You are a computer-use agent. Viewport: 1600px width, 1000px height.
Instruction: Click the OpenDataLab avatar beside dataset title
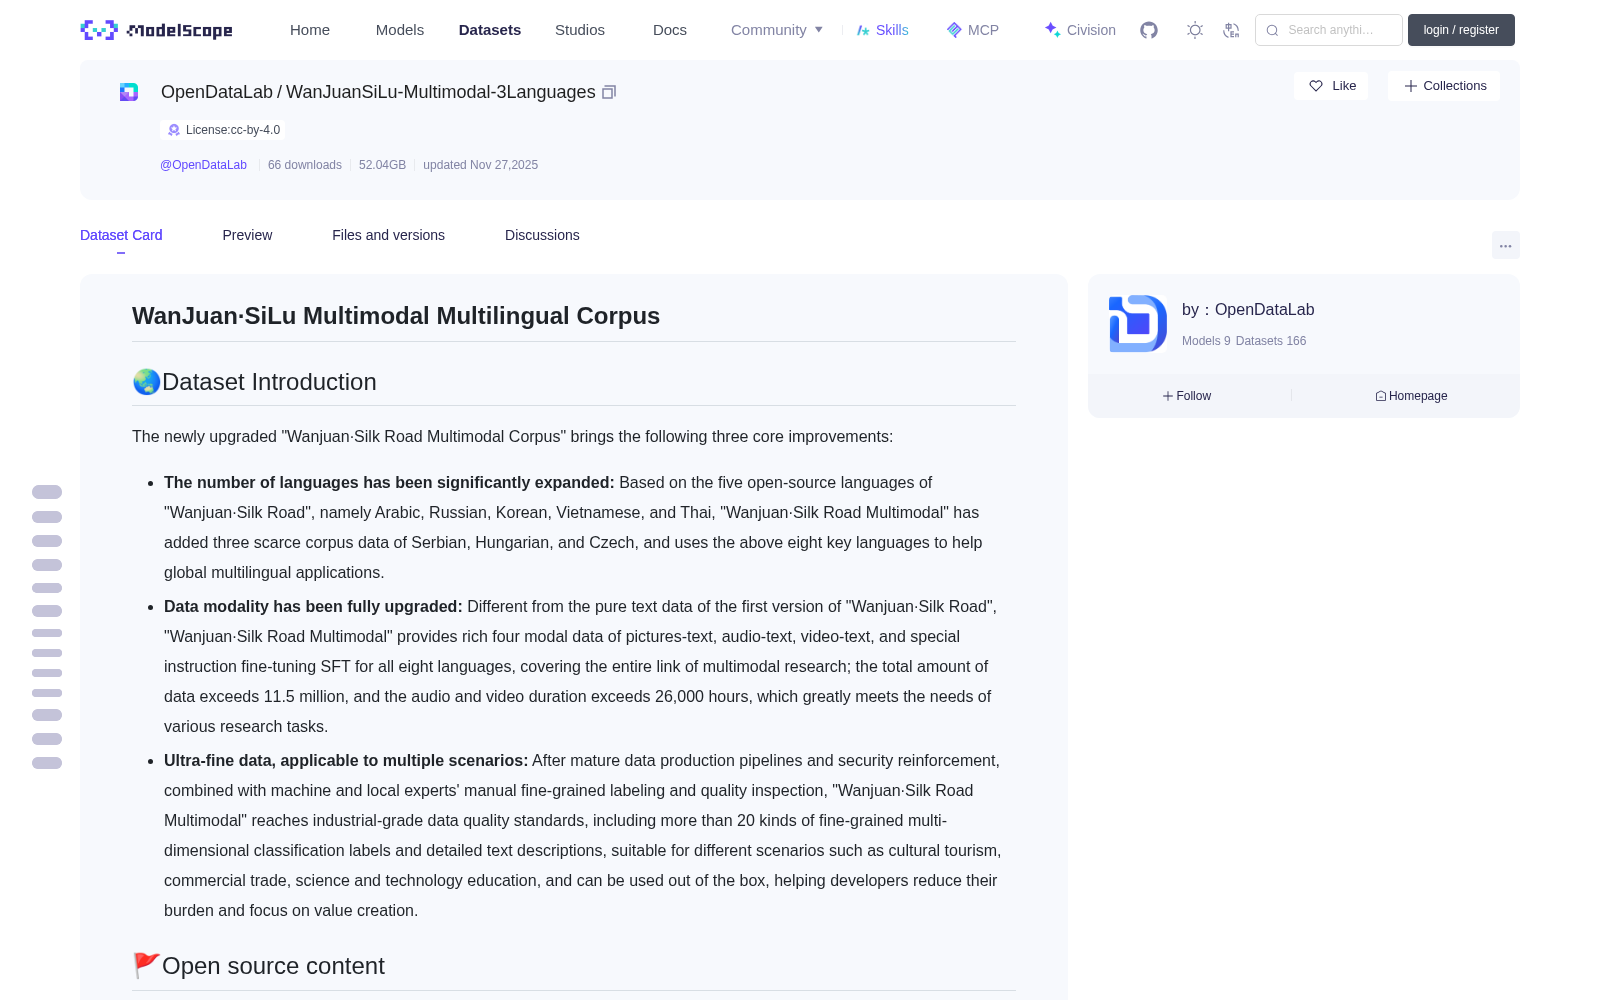point(129,92)
